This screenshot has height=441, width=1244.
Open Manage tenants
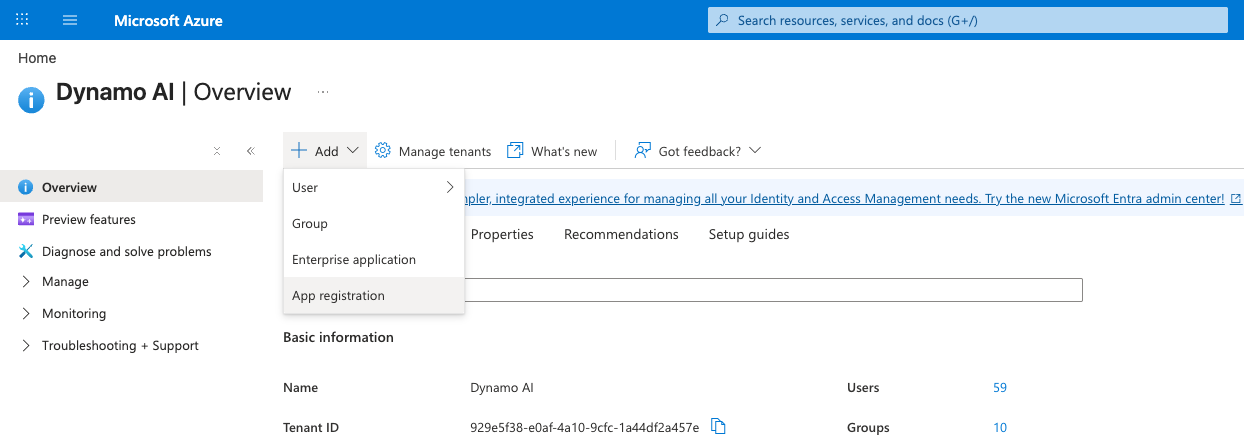tap(445, 152)
